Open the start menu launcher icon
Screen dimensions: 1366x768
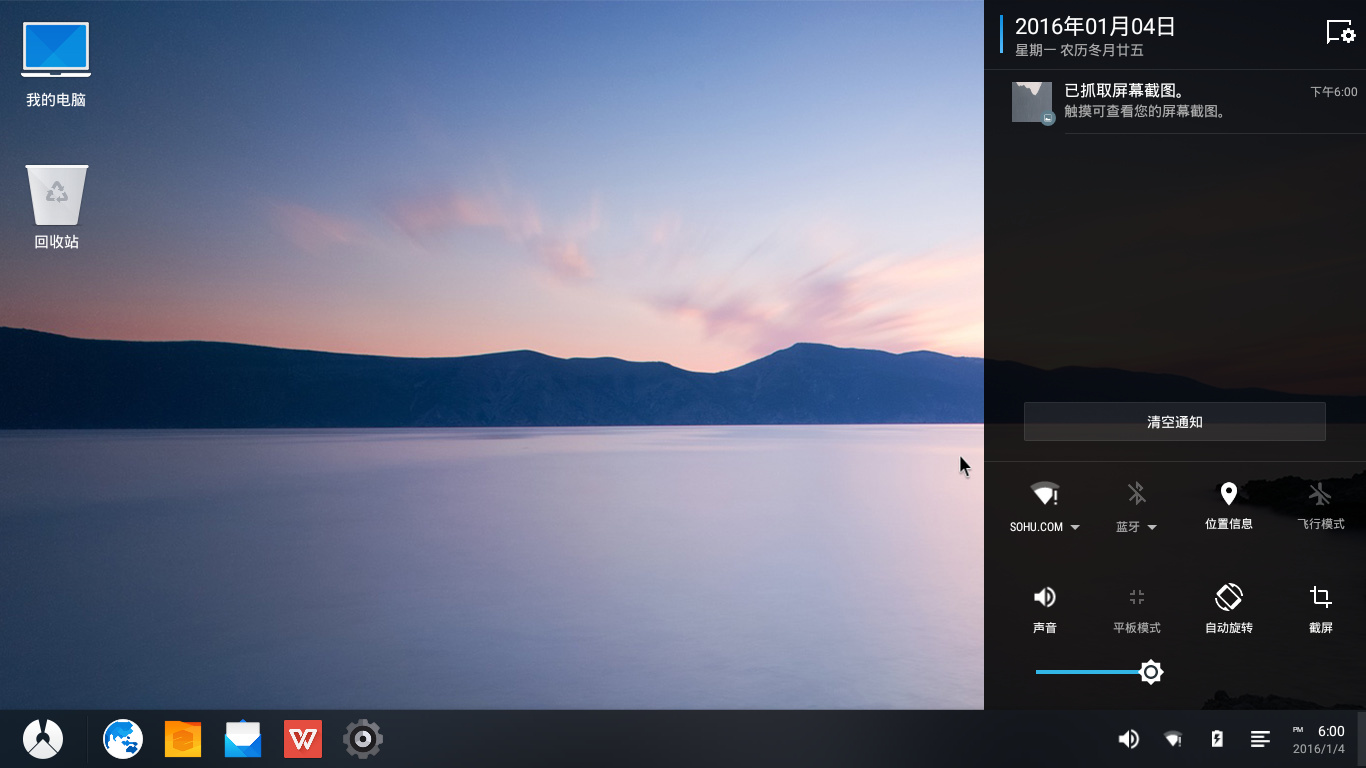(43, 739)
